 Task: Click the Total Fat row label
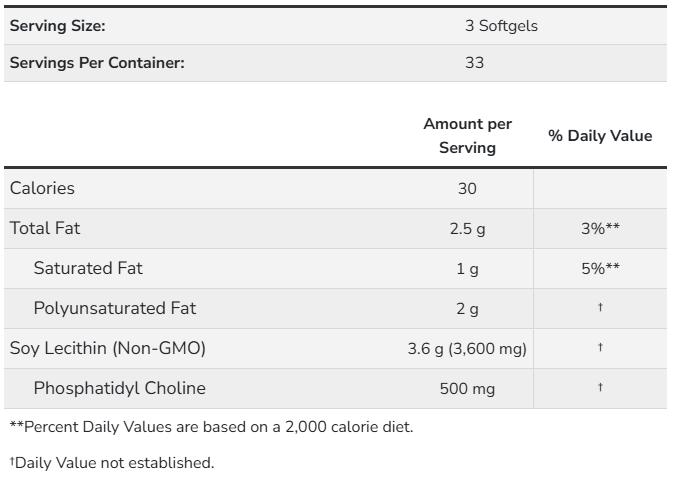tap(45, 228)
